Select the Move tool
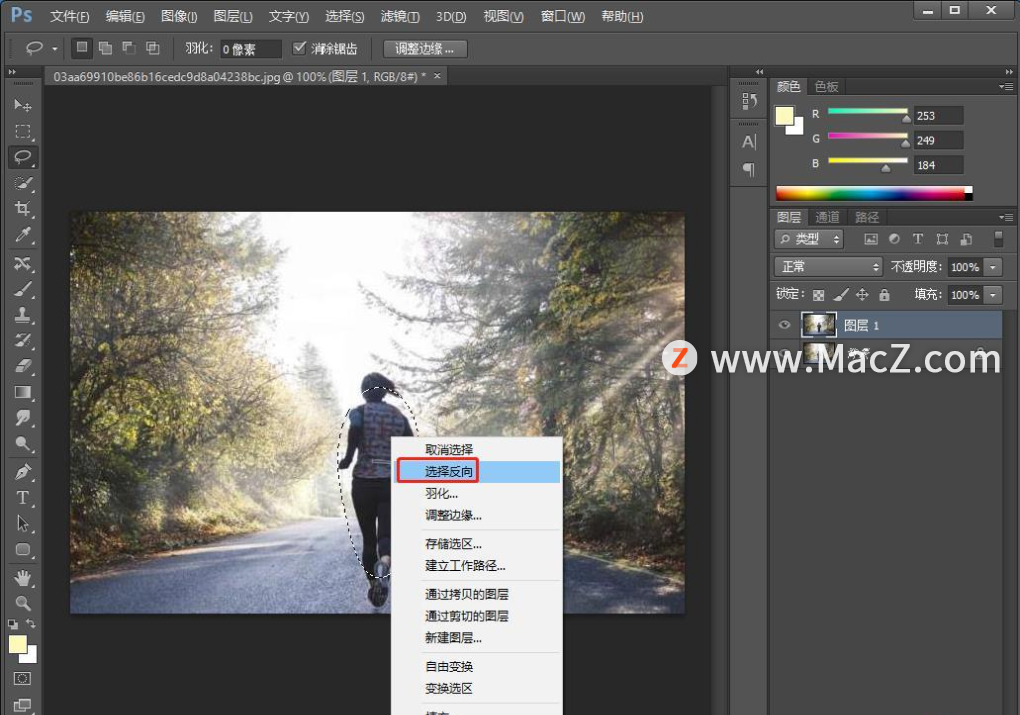The image size is (1020, 715). point(23,105)
